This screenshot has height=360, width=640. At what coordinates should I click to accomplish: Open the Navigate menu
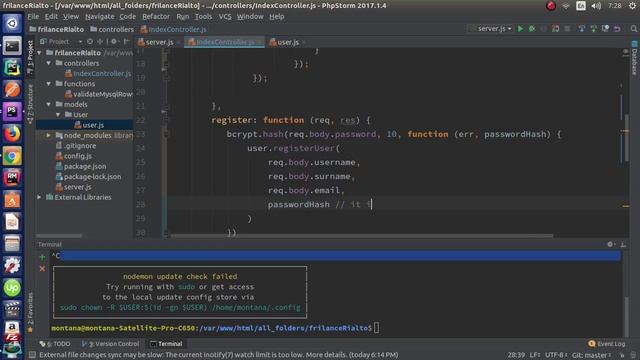[100, 17]
